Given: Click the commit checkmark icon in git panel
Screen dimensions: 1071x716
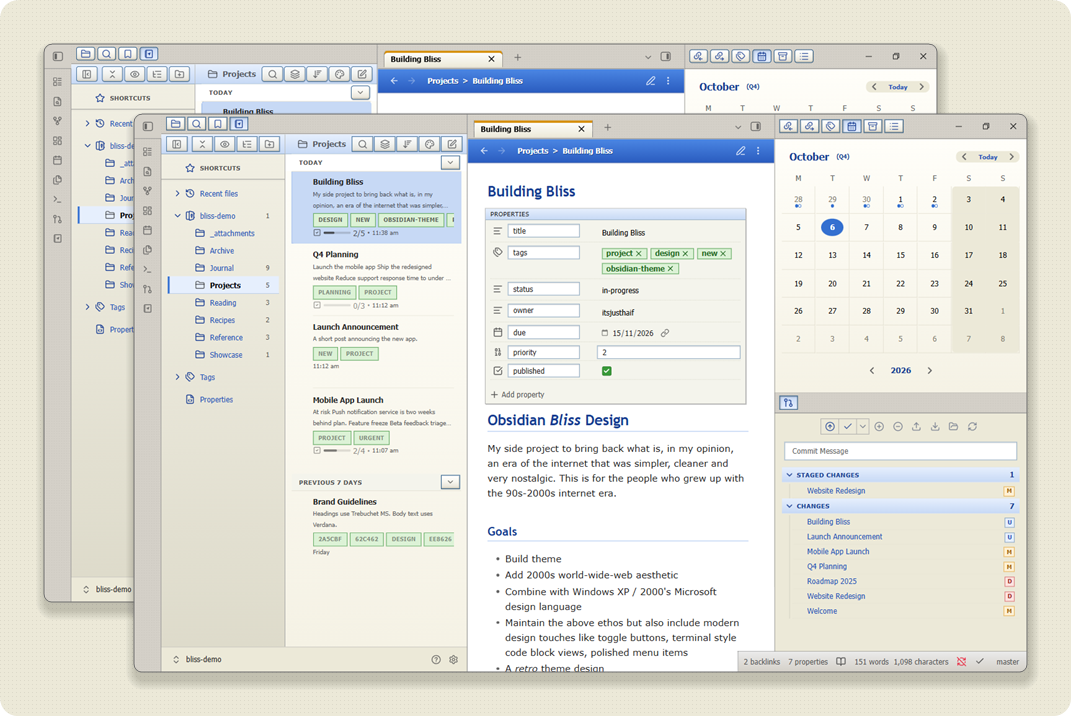Looking at the screenshot, I should 848,426.
